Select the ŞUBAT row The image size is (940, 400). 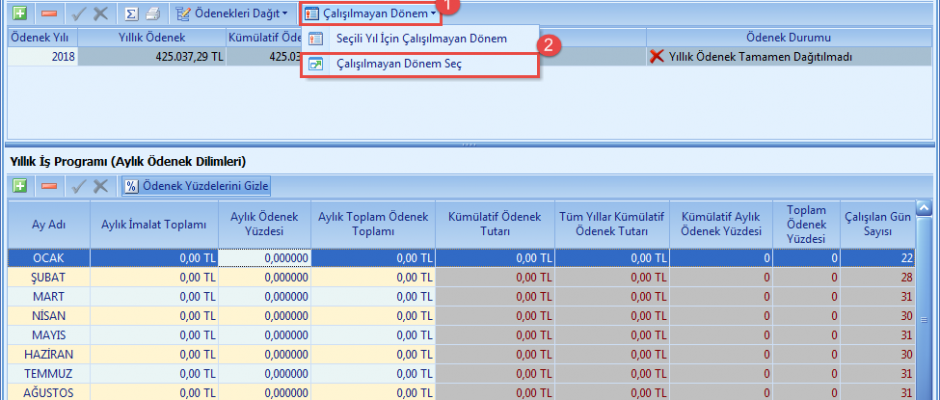tap(48, 276)
